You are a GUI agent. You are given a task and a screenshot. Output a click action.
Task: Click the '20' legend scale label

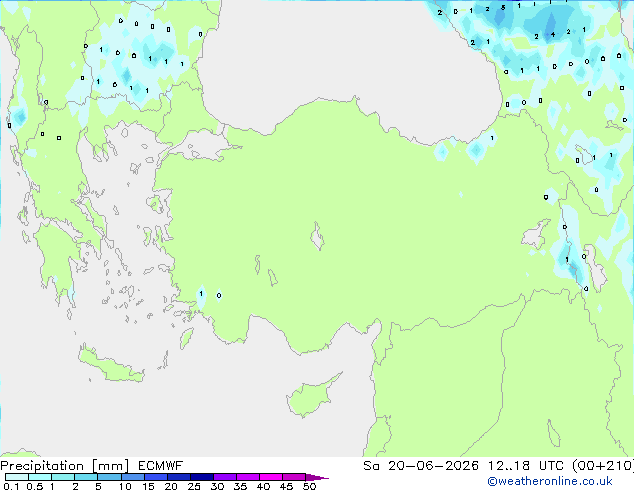pyautogui.click(x=171, y=486)
